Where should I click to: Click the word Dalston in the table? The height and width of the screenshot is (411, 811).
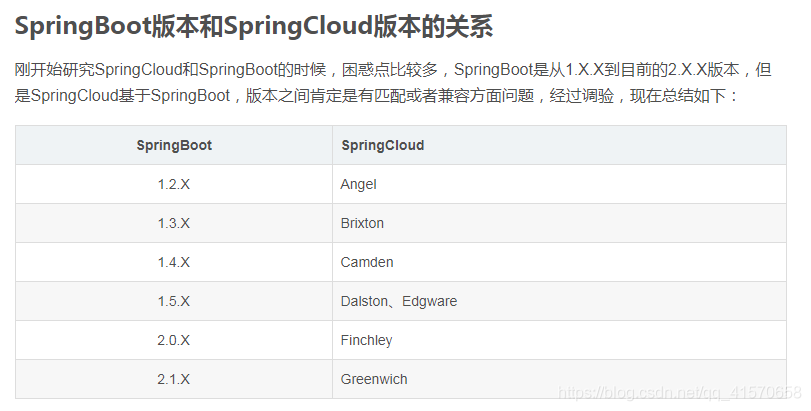(364, 301)
